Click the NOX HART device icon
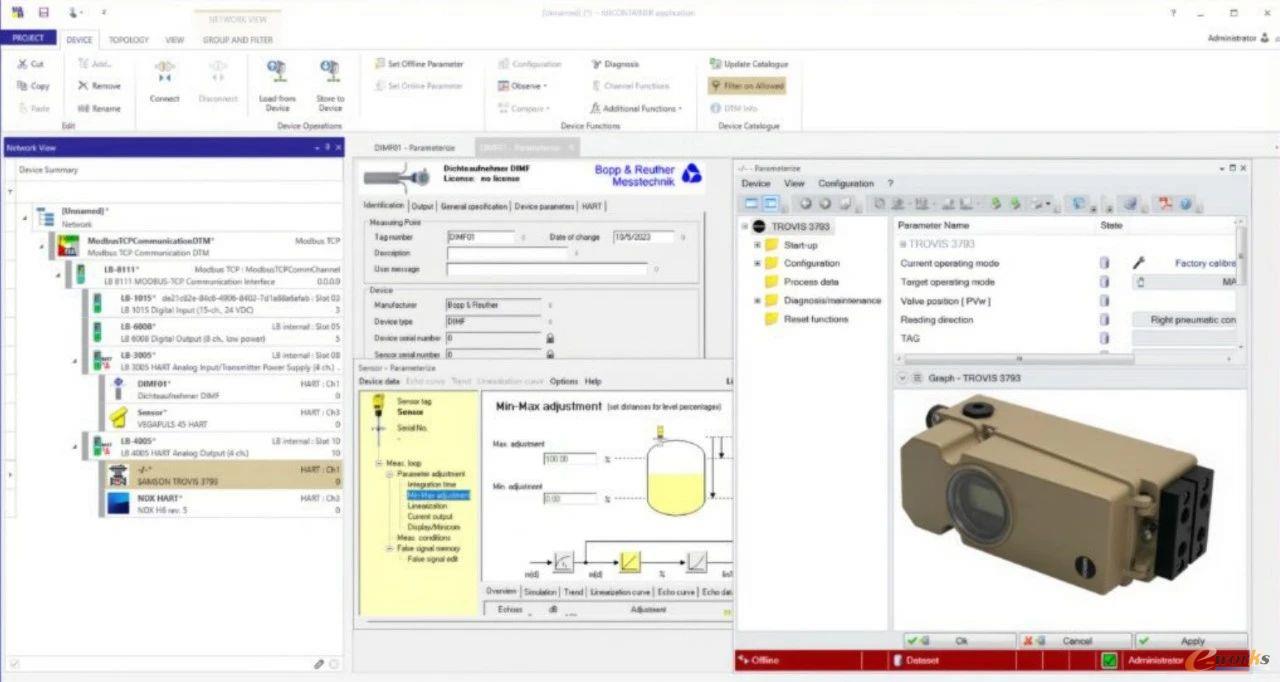1280x682 pixels. pyautogui.click(x=119, y=503)
